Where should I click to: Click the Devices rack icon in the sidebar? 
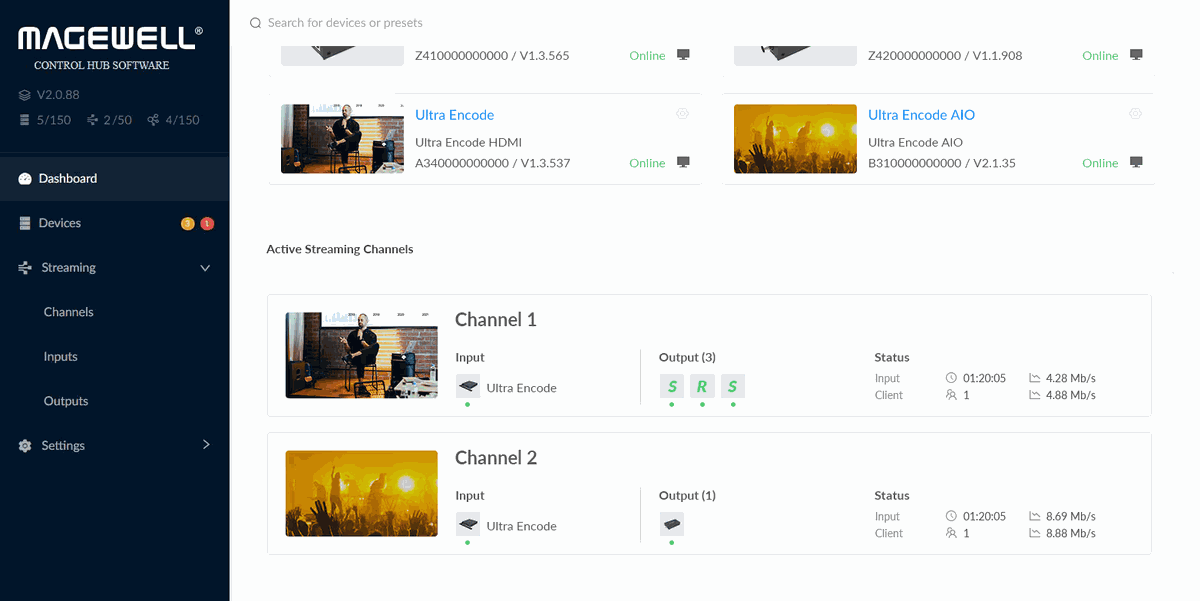tap(25, 223)
